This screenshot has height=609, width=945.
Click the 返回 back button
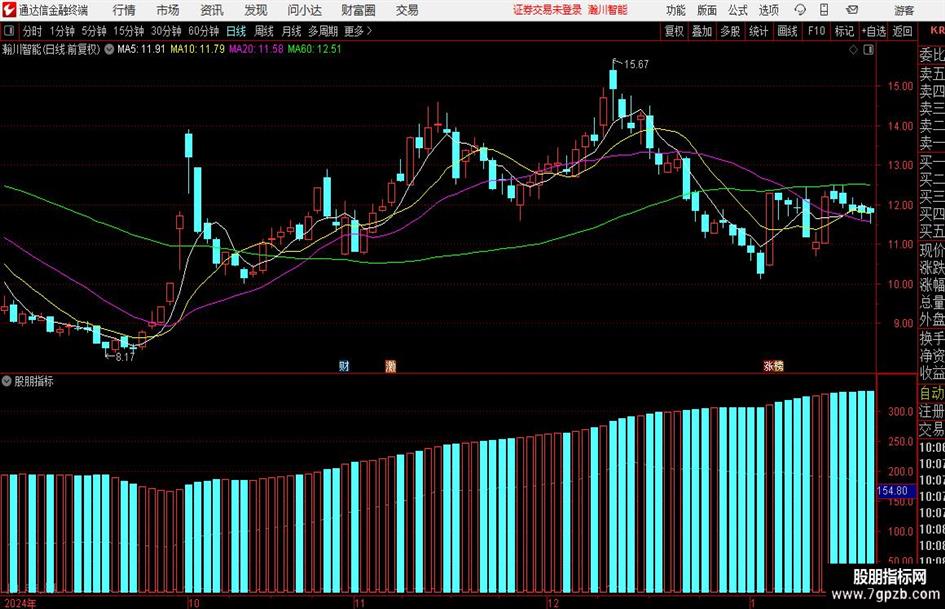point(902,31)
